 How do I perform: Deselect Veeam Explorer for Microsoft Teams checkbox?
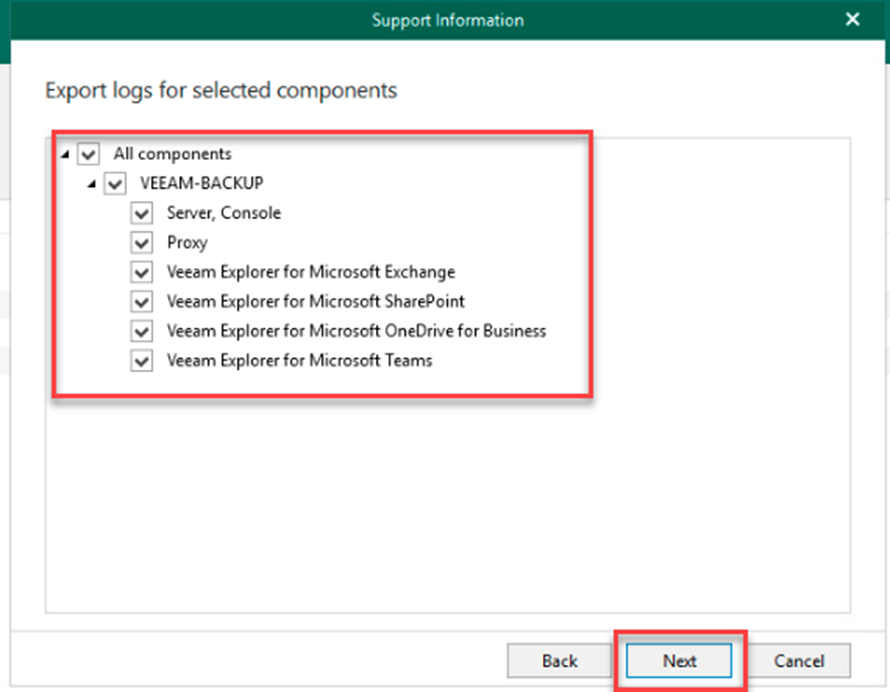[x=142, y=360]
